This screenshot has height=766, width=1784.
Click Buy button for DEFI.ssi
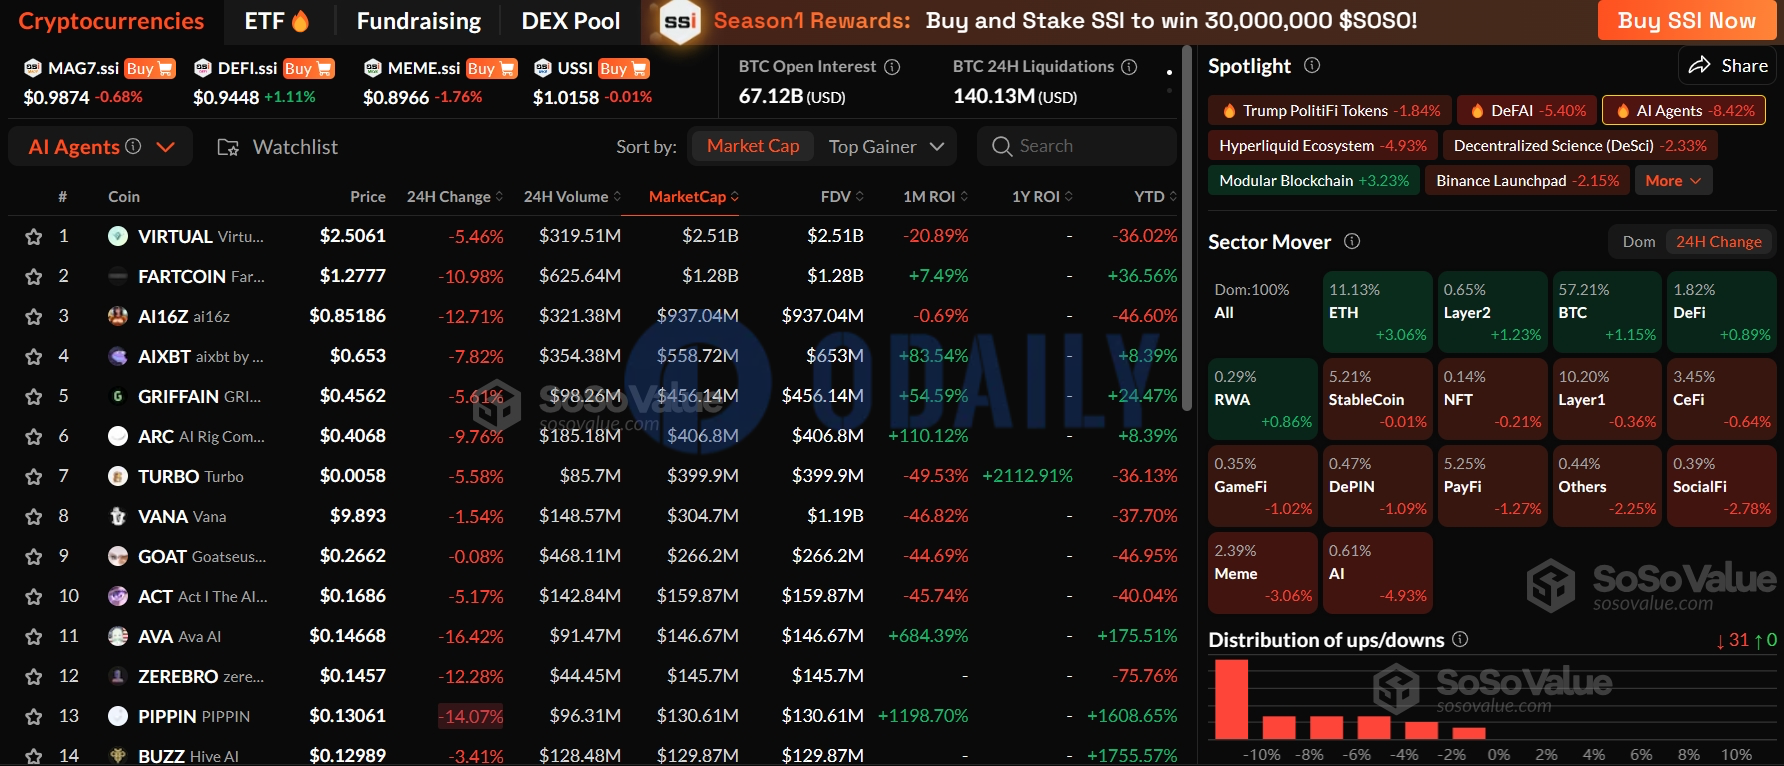(x=308, y=68)
